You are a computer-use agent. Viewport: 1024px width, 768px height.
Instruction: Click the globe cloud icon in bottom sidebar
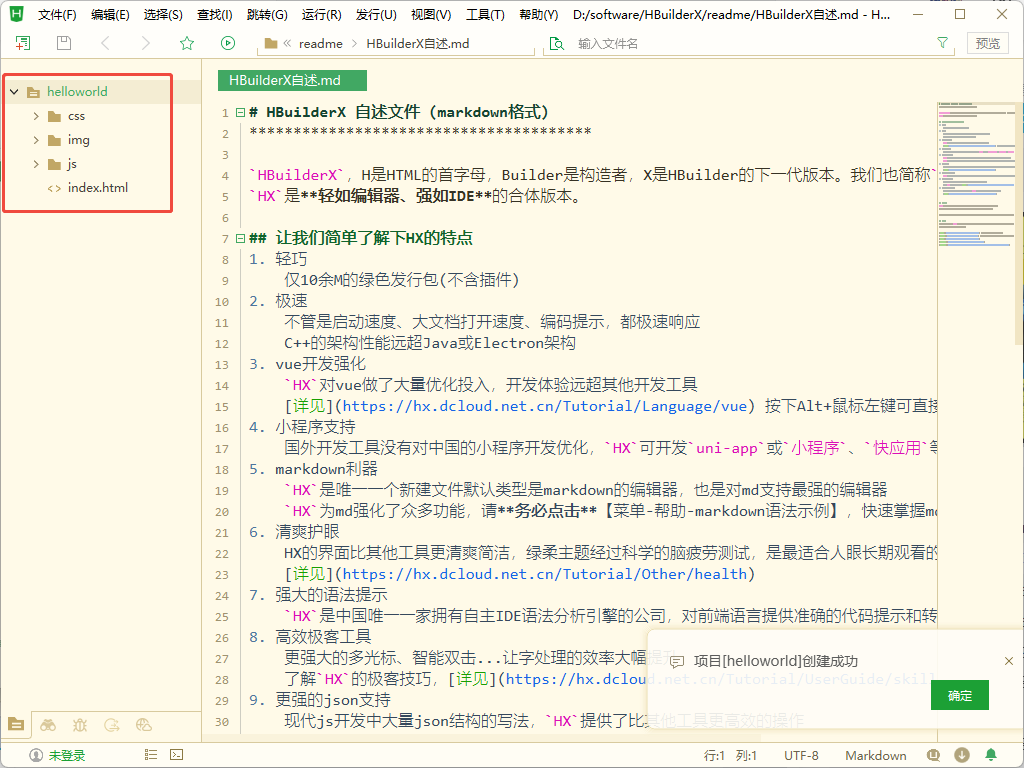tap(144, 724)
